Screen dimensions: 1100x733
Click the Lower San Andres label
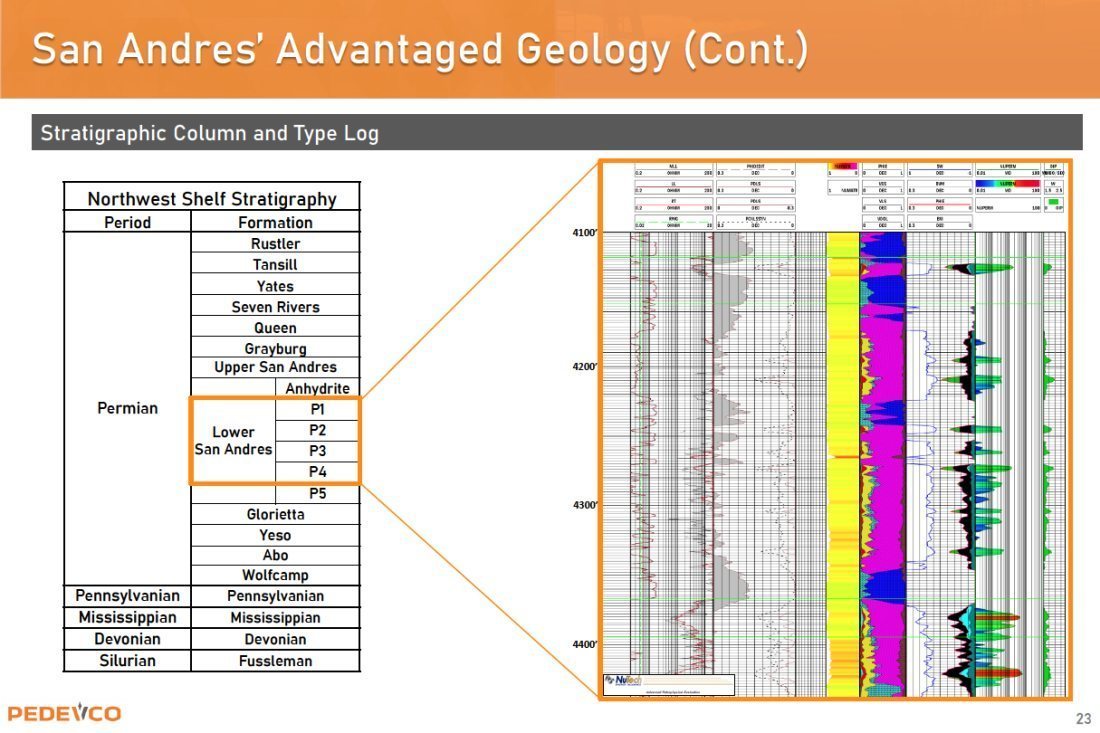(x=233, y=441)
